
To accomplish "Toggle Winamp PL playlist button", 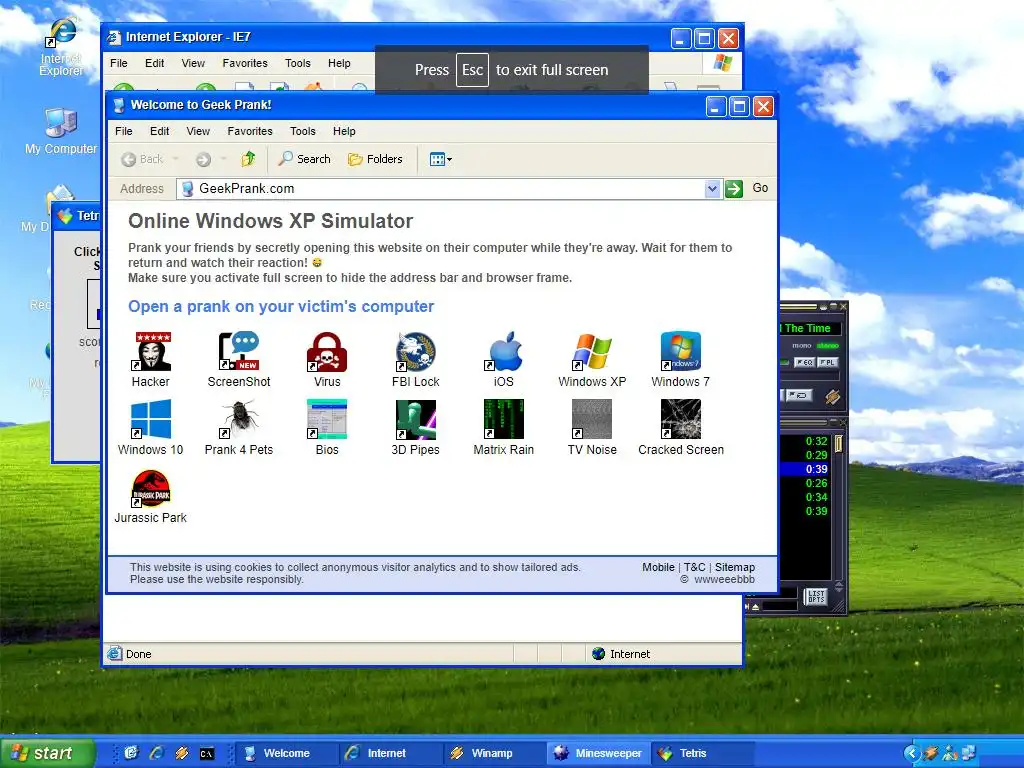I will 827,362.
